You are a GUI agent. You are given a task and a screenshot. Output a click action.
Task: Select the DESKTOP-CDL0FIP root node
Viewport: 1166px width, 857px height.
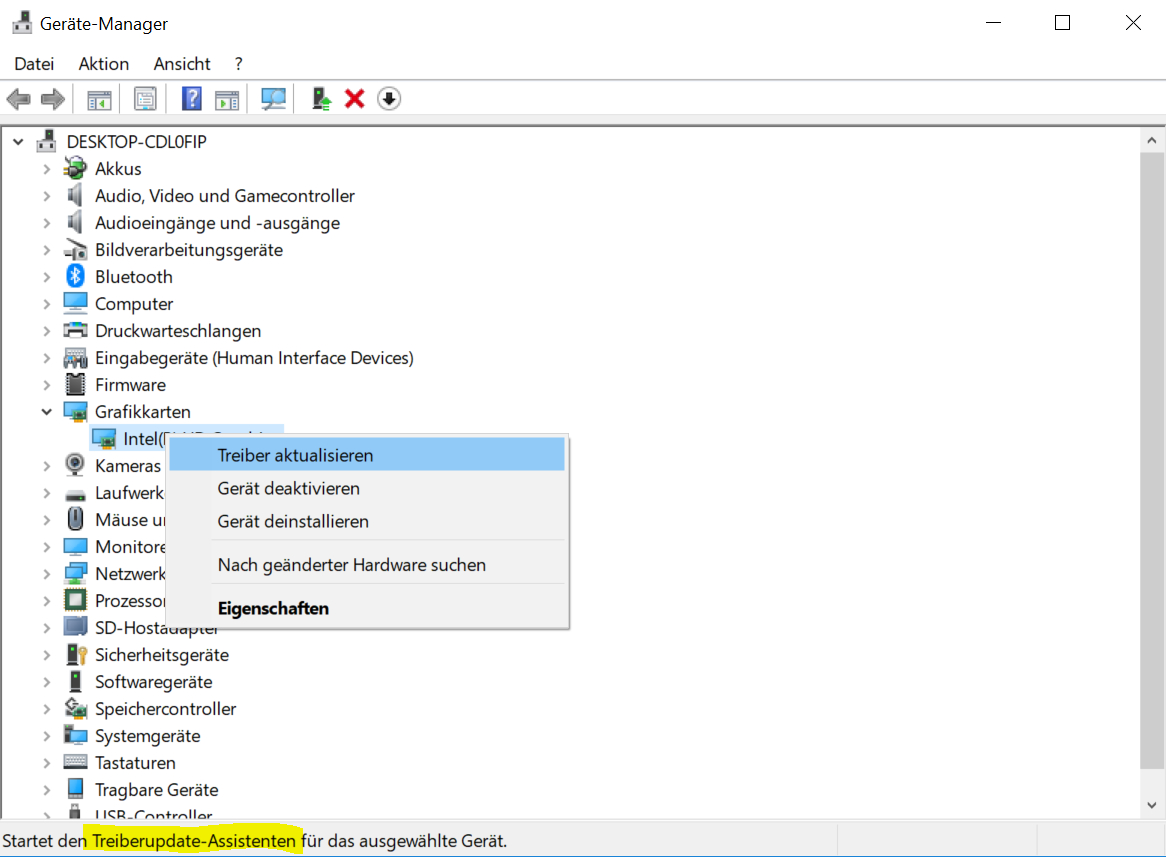pyautogui.click(x=136, y=142)
